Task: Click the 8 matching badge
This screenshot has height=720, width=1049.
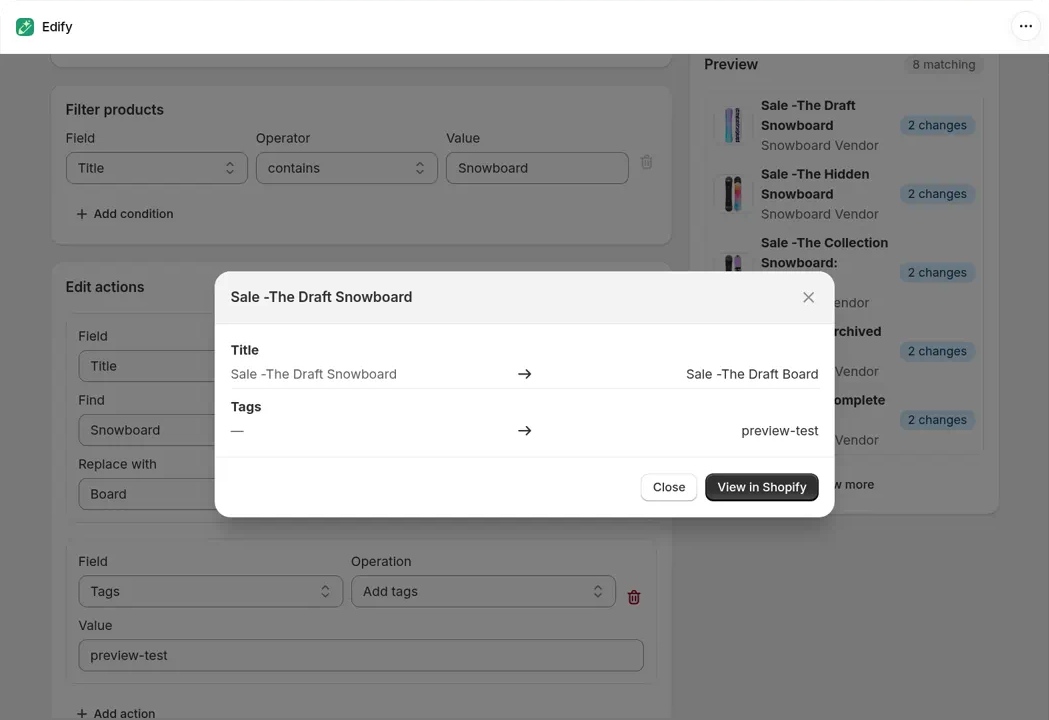Action: tap(943, 65)
